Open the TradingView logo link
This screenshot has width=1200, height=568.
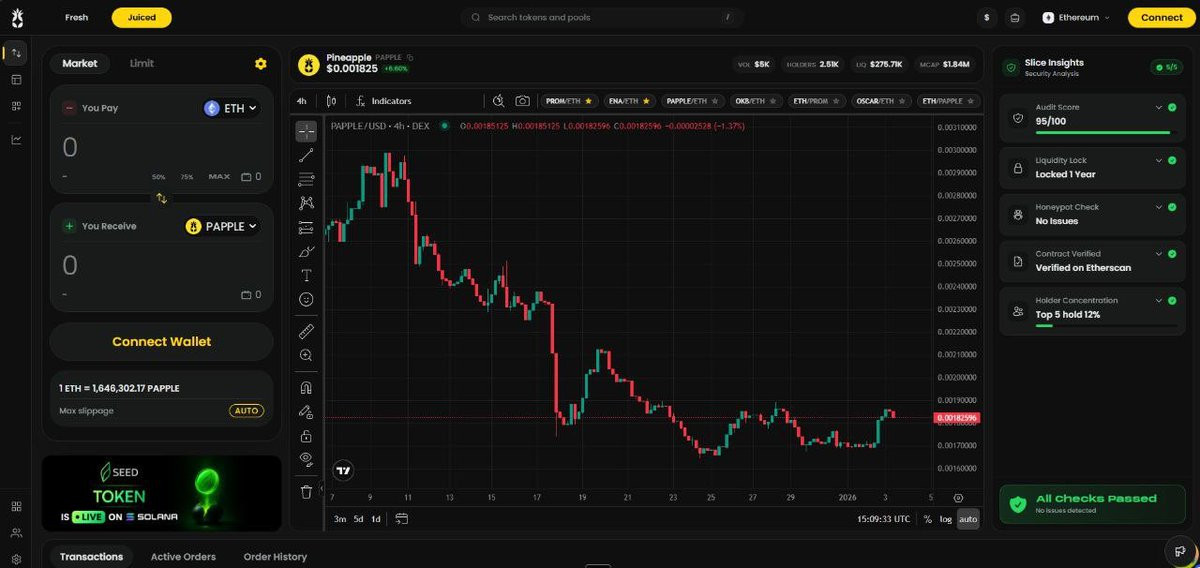coord(343,470)
